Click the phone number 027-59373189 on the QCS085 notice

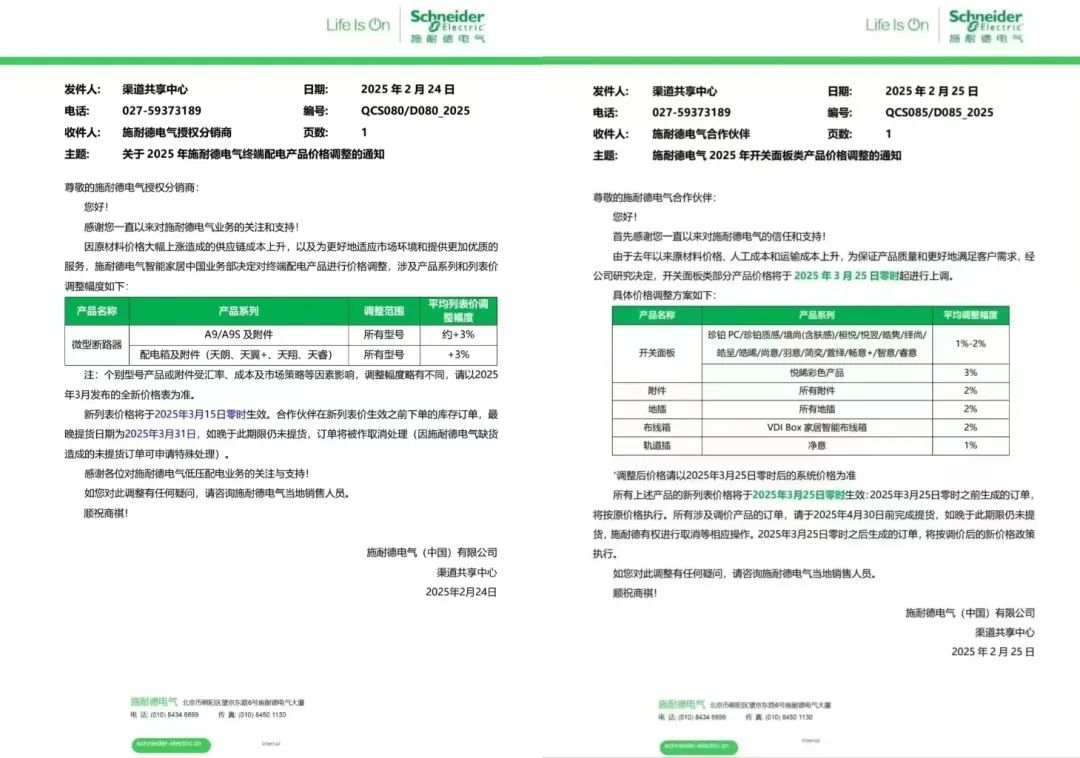(x=692, y=112)
